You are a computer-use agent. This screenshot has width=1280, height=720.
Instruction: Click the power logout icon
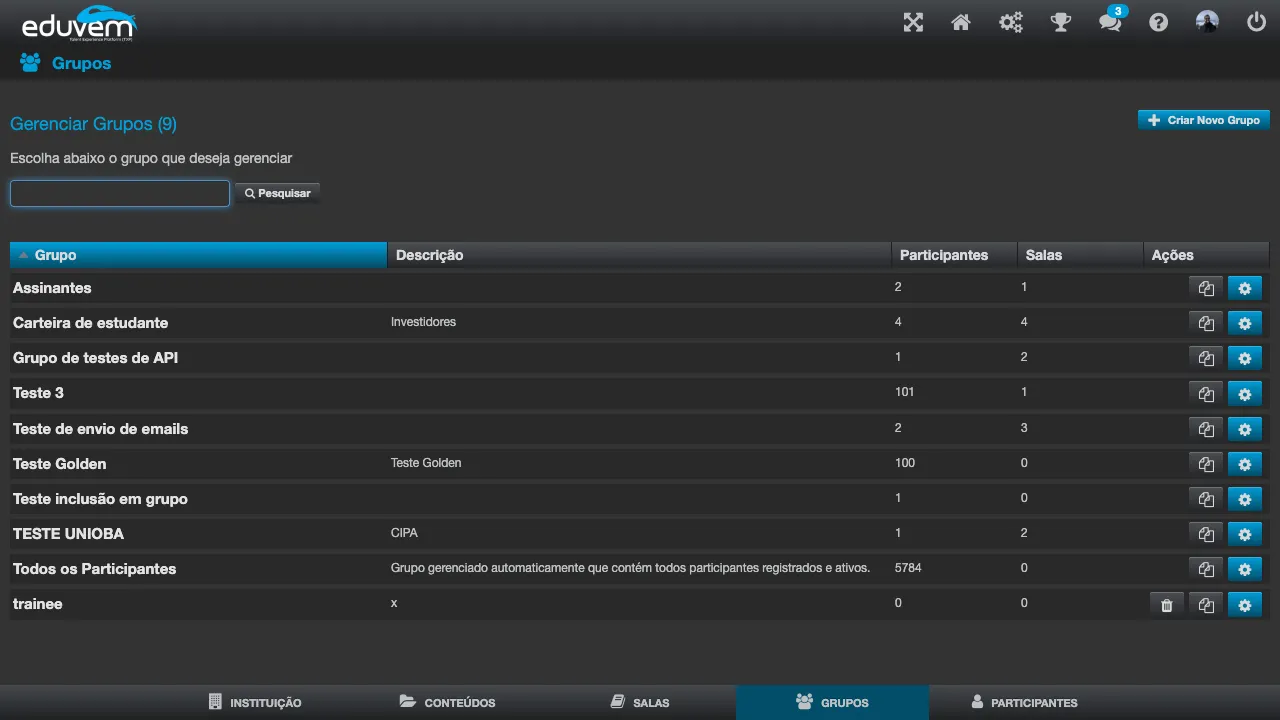[1257, 22]
